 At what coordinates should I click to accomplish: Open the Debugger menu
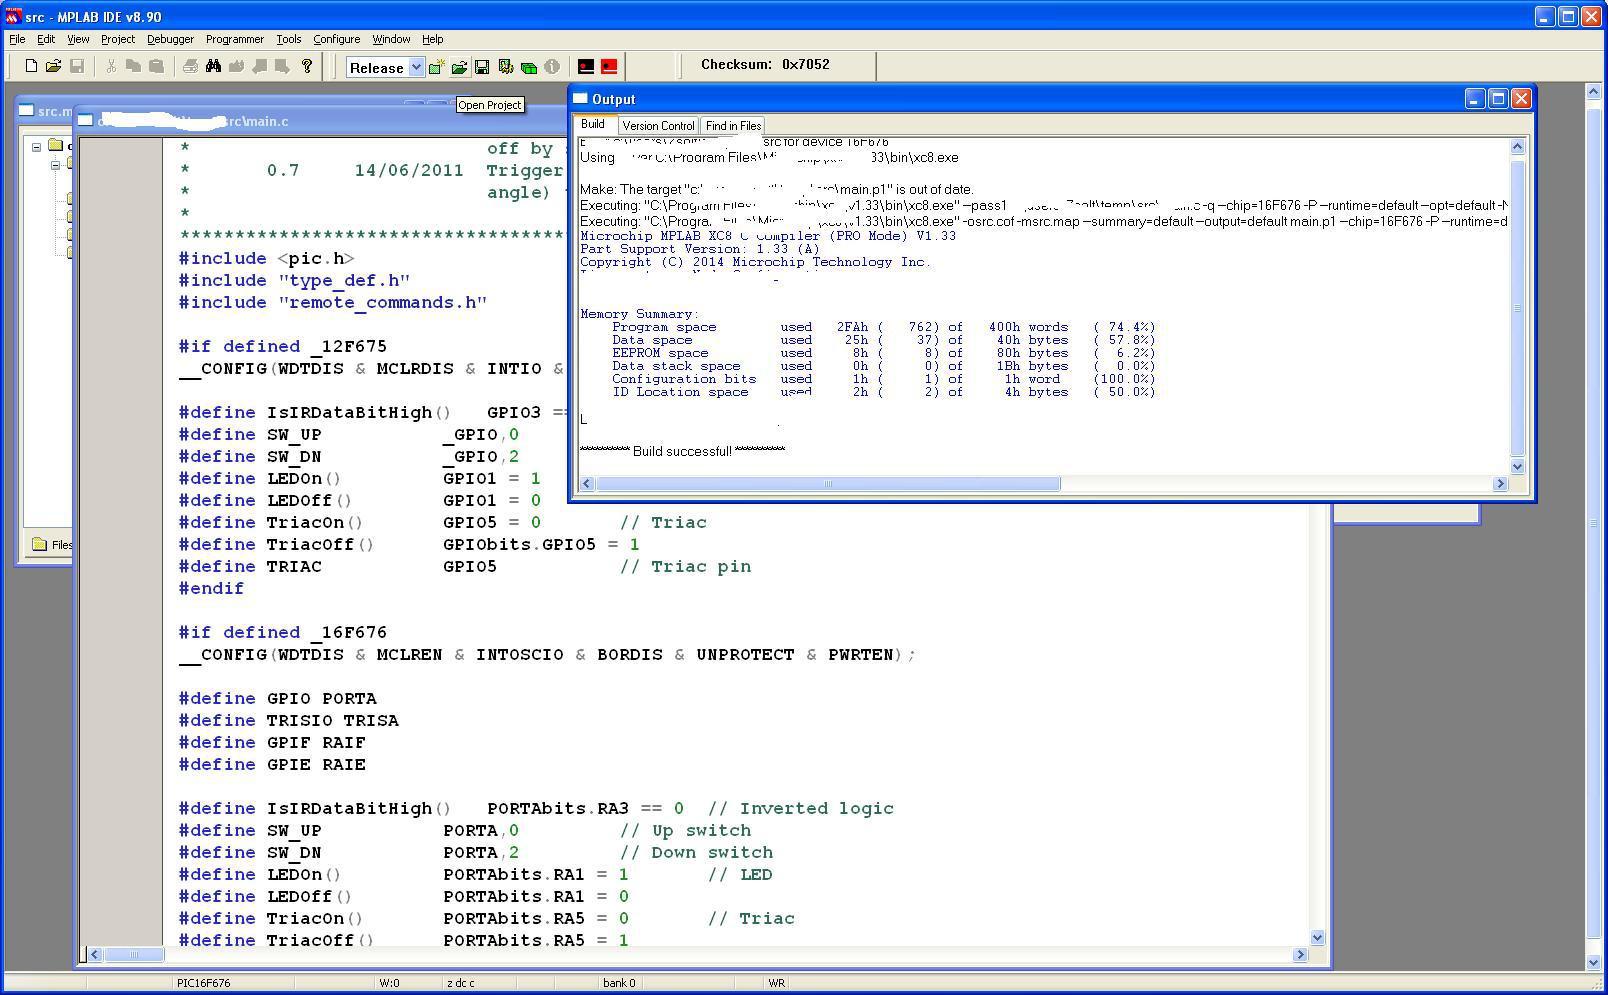tap(171, 39)
